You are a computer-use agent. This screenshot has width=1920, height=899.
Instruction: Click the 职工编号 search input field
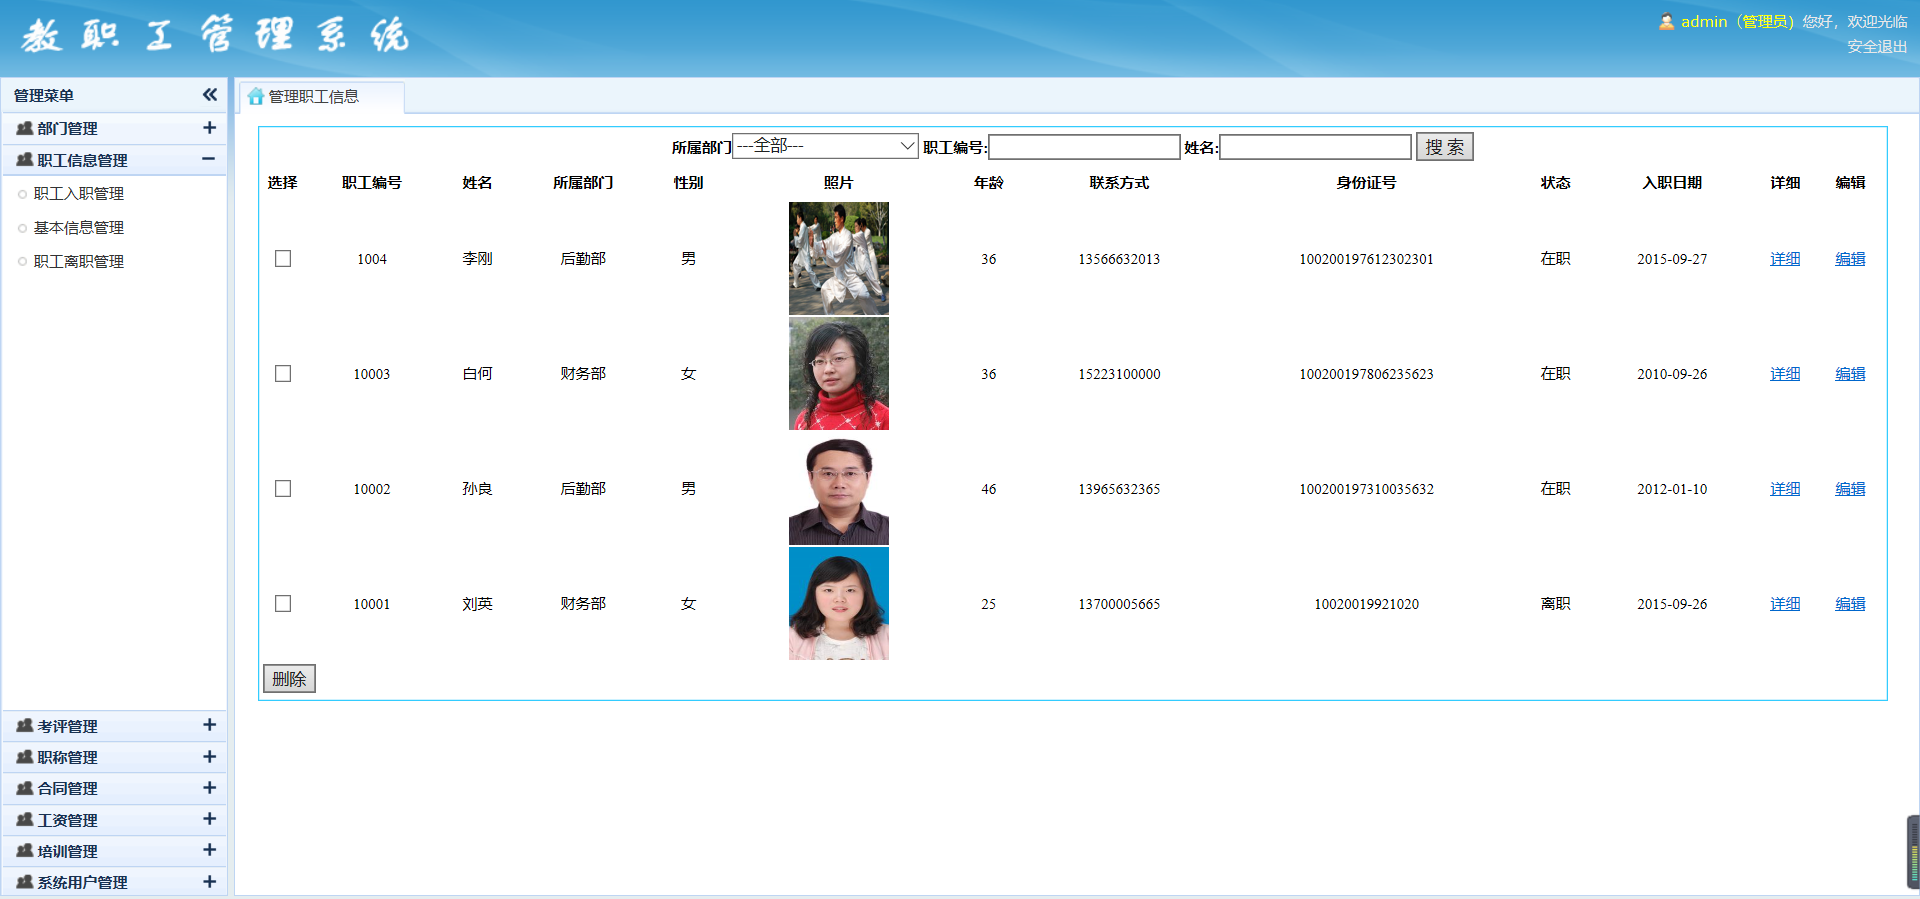(1084, 148)
